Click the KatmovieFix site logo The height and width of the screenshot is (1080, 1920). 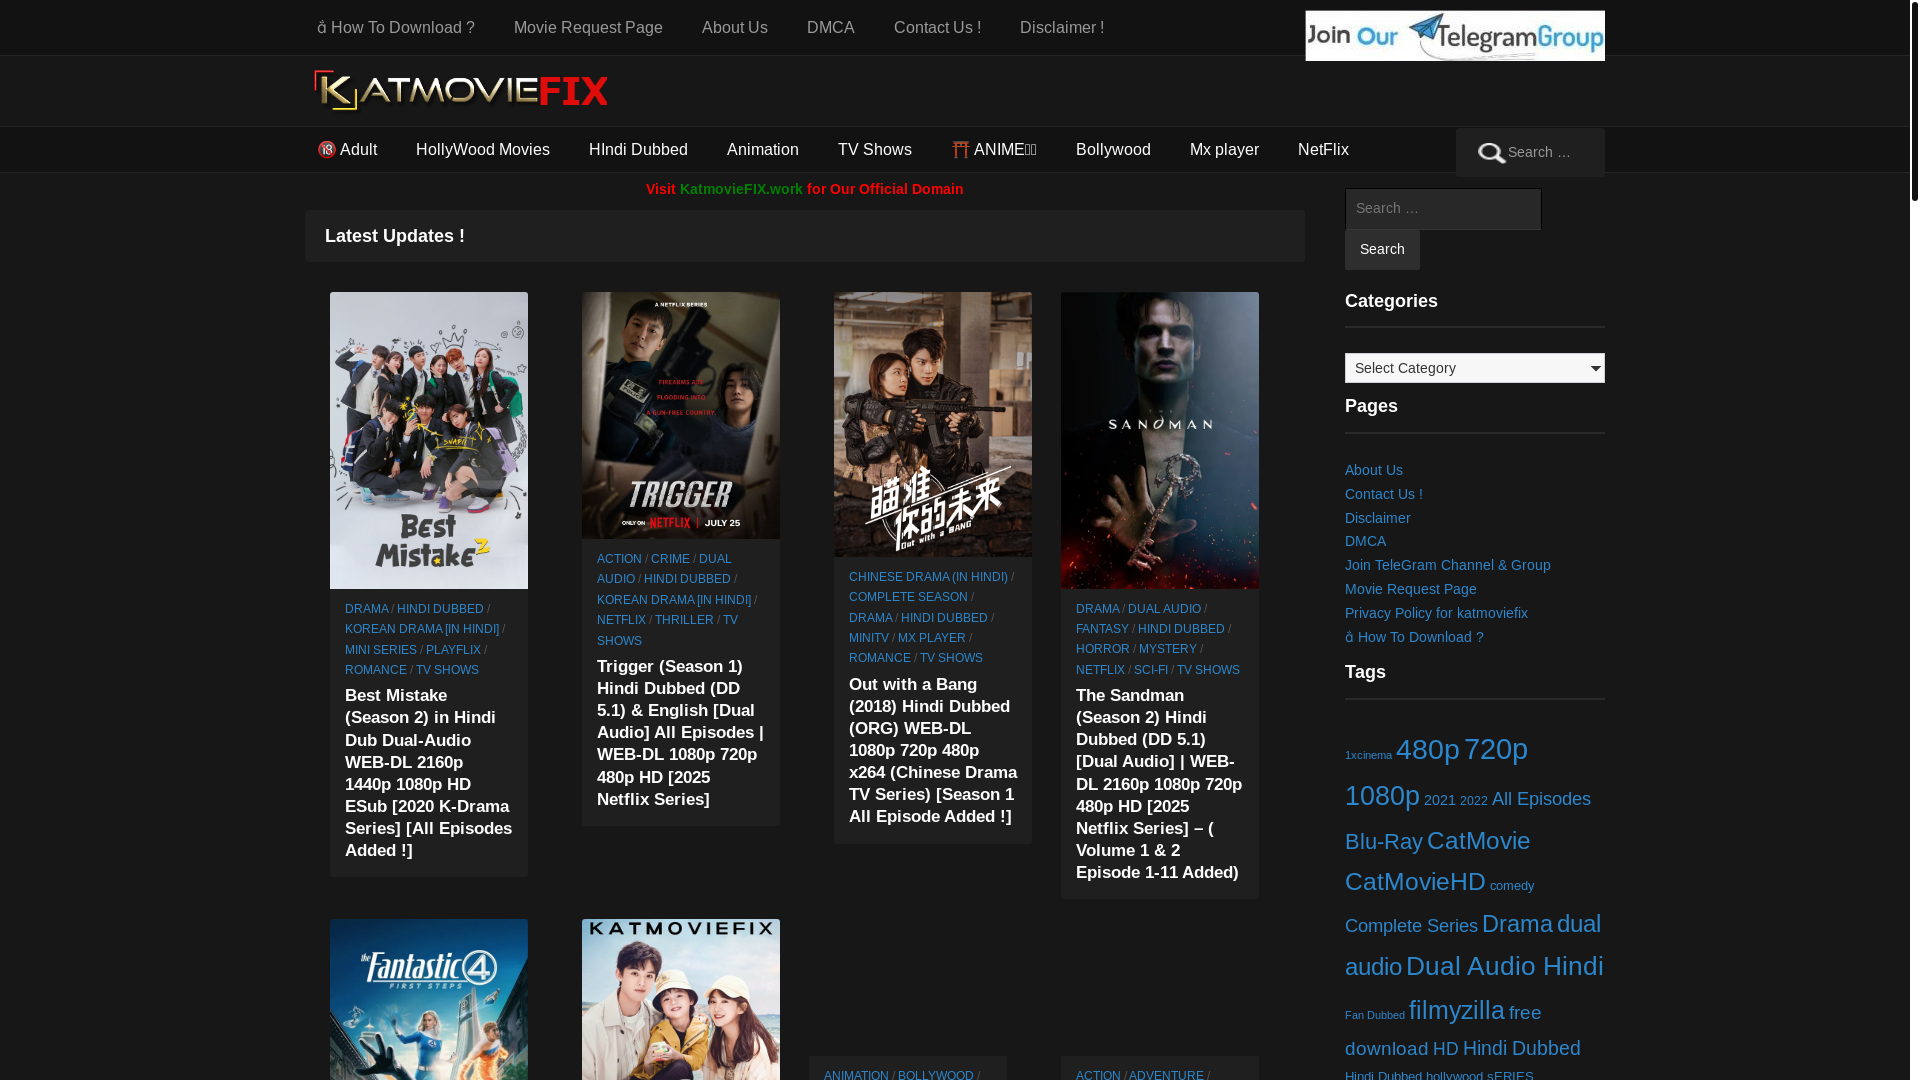pos(461,91)
